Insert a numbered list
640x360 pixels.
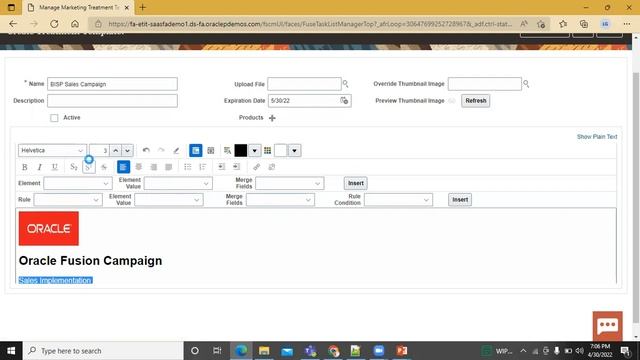(202, 167)
